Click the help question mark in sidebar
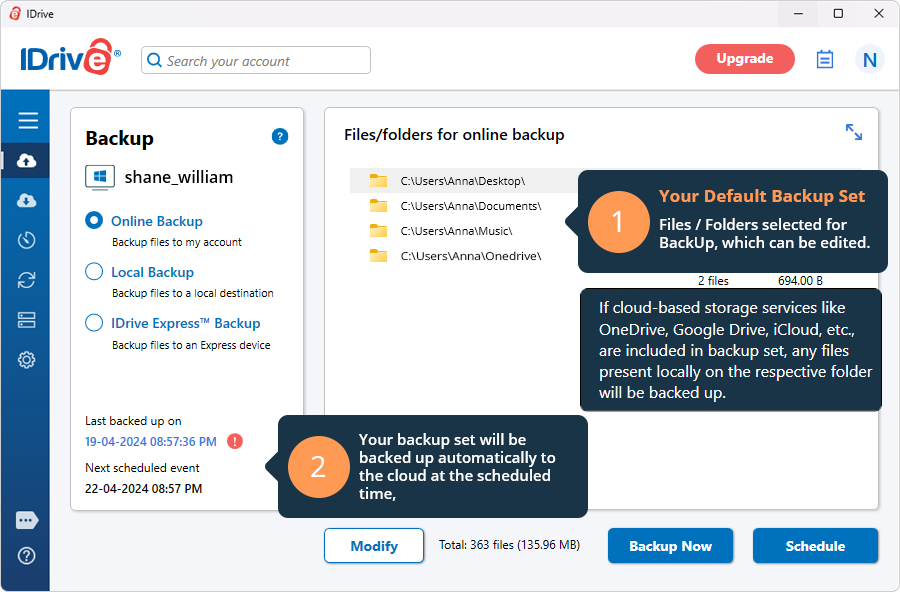 tap(27, 556)
